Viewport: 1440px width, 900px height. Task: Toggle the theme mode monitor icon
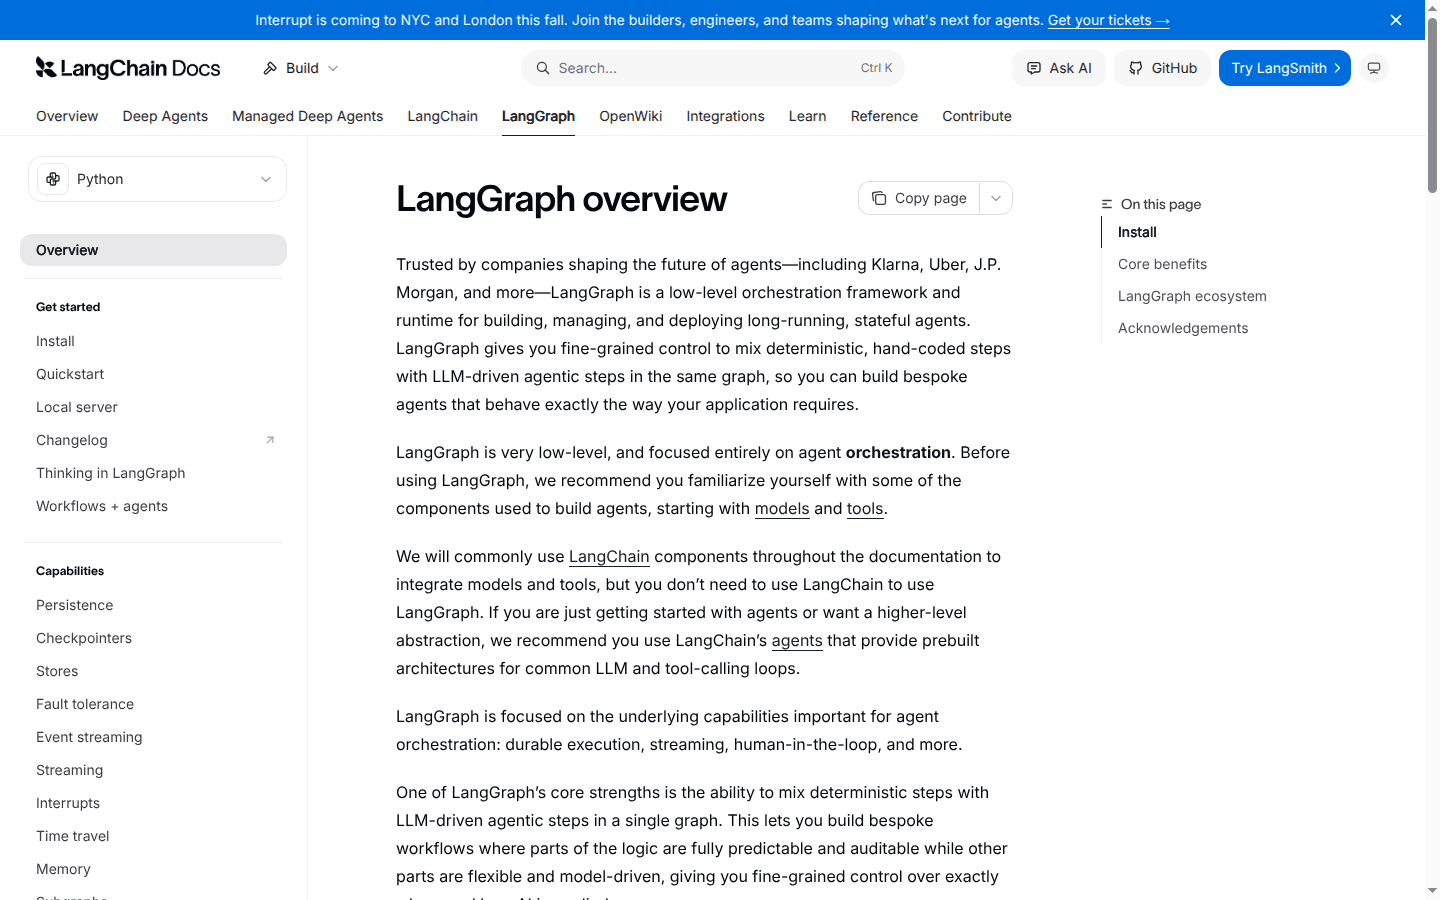click(1374, 68)
